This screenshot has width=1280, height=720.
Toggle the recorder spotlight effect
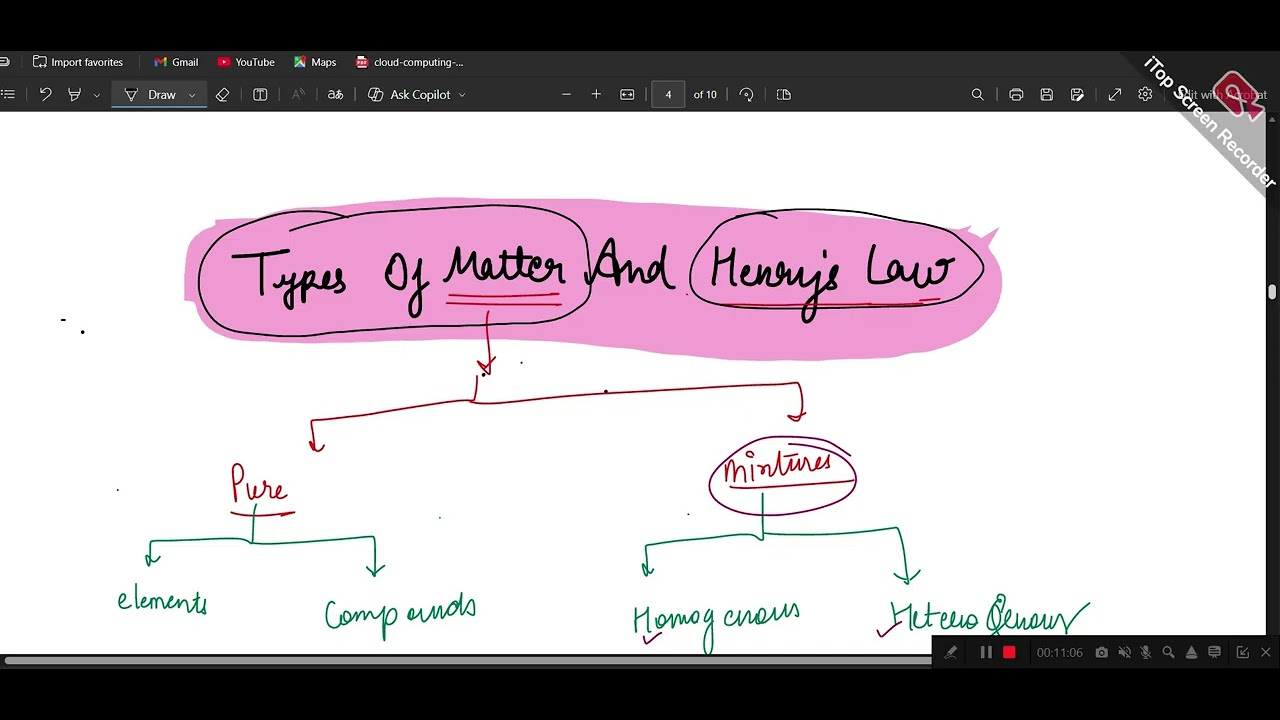[1191, 652]
